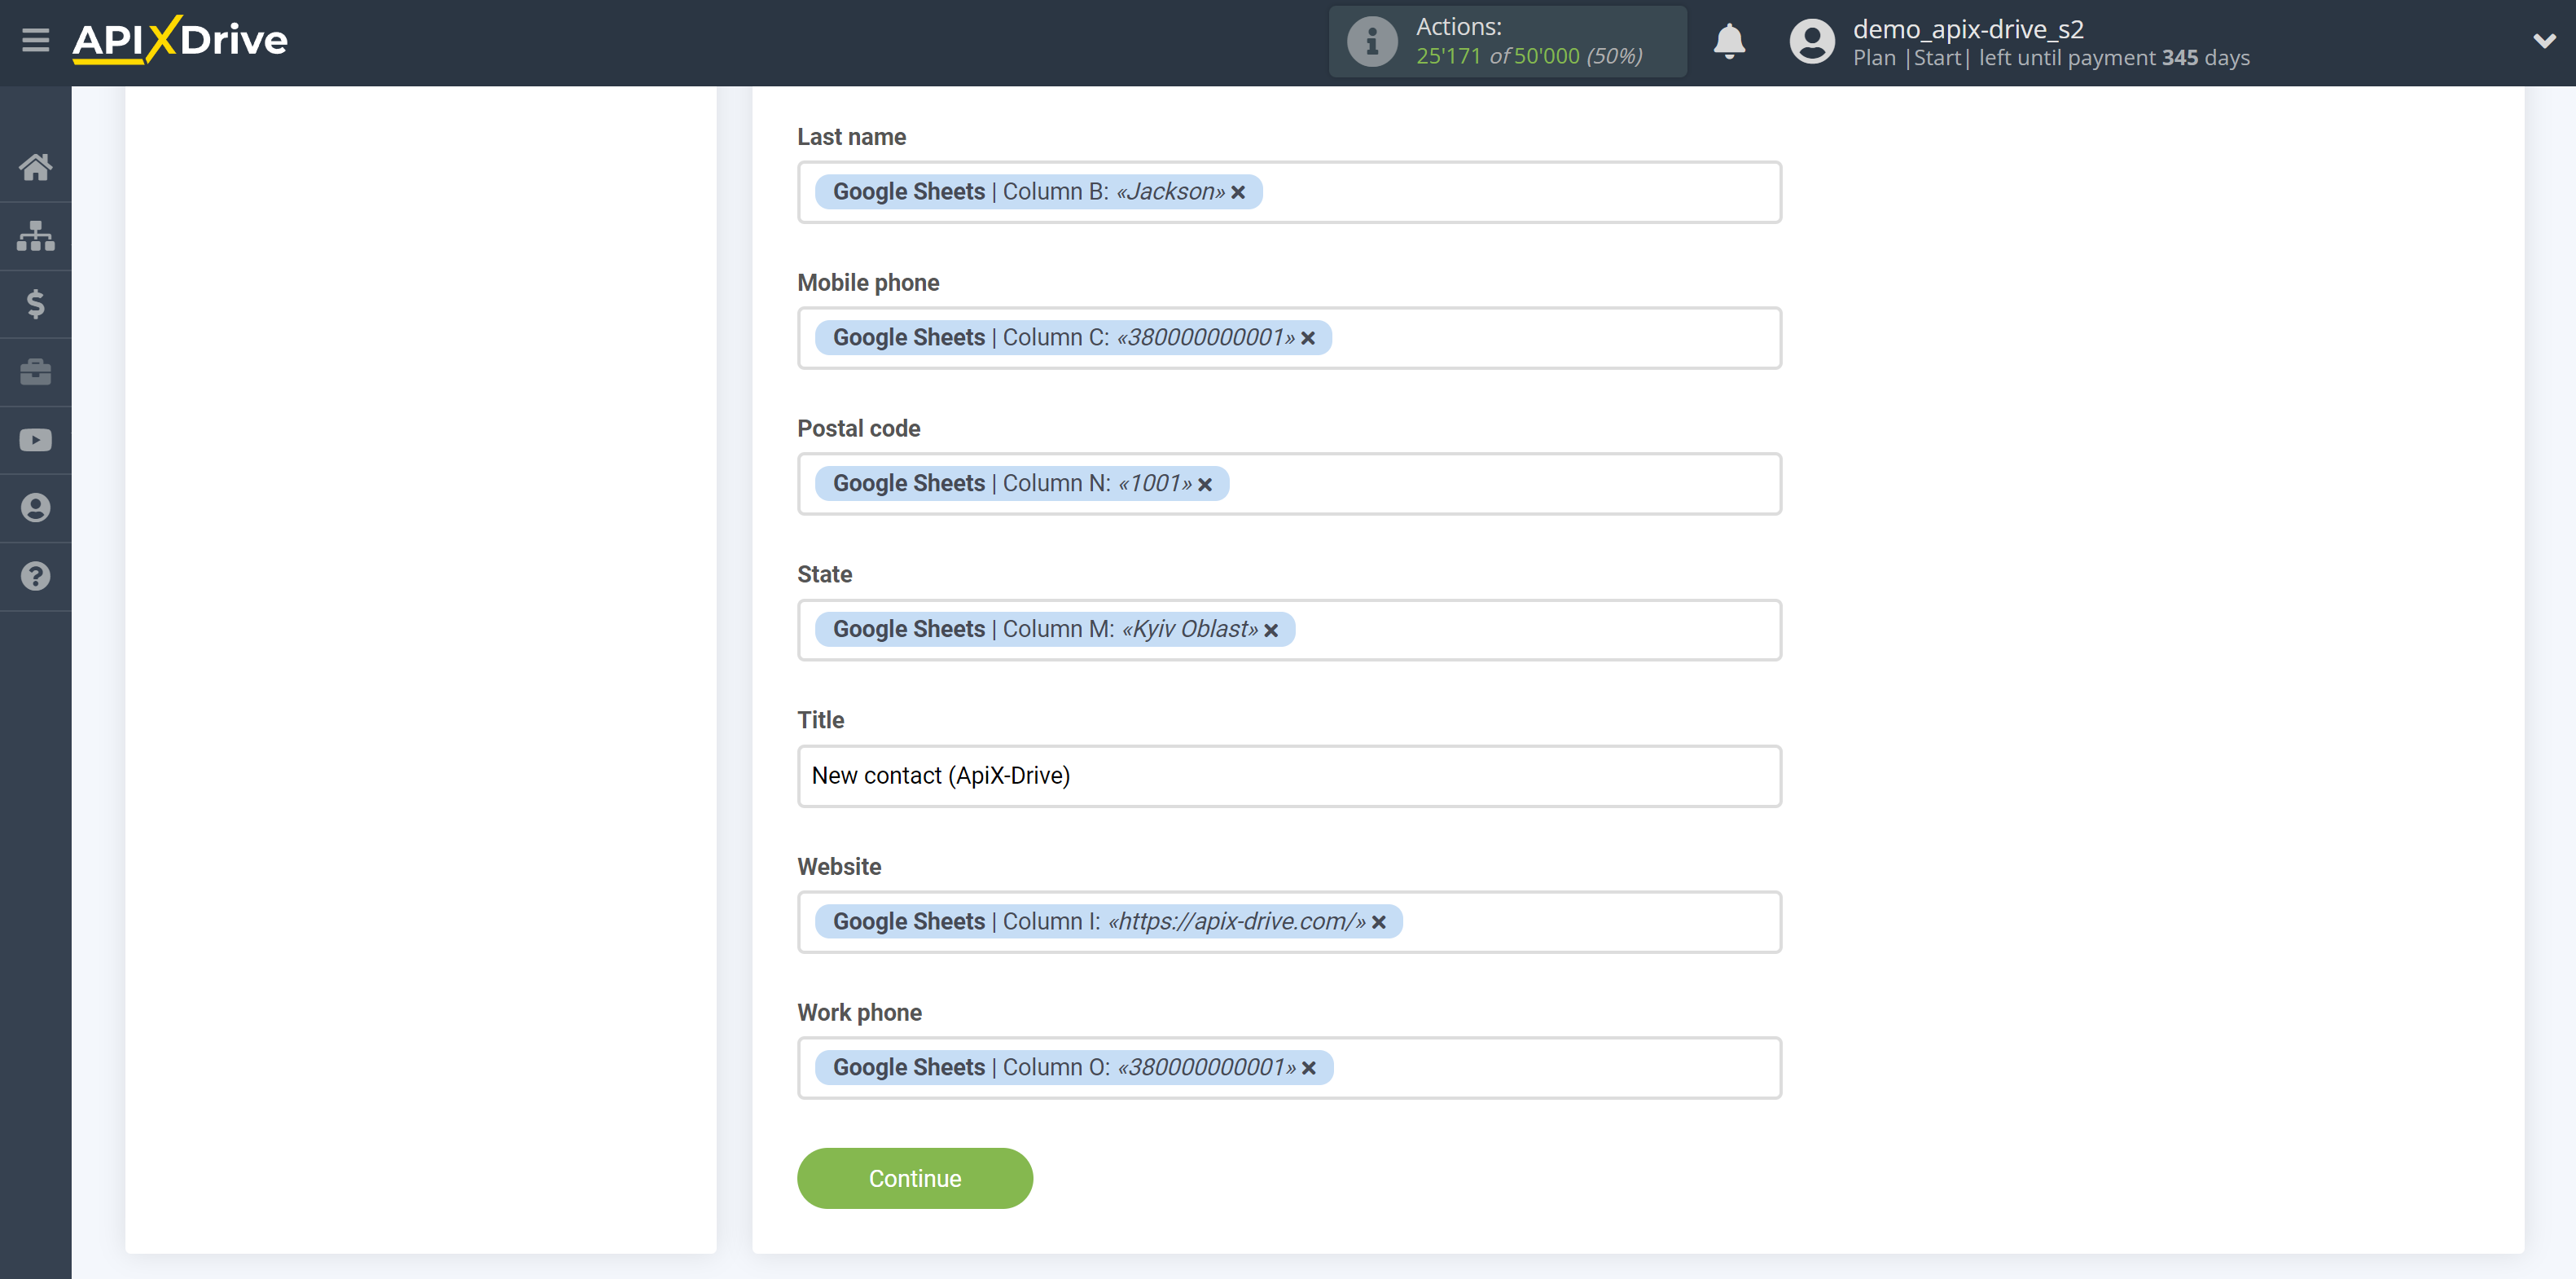Click the ApiX-Drive logo
This screenshot has width=2576, height=1279.
click(180, 40)
